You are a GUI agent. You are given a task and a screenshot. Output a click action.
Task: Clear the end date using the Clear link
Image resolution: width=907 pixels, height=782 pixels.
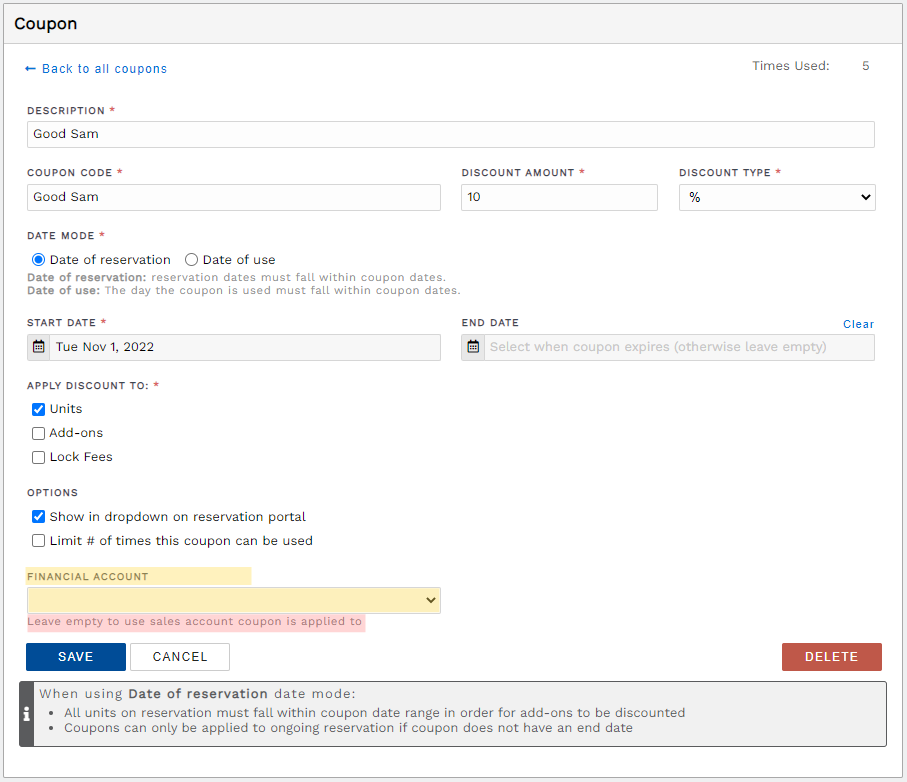tap(858, 324)
